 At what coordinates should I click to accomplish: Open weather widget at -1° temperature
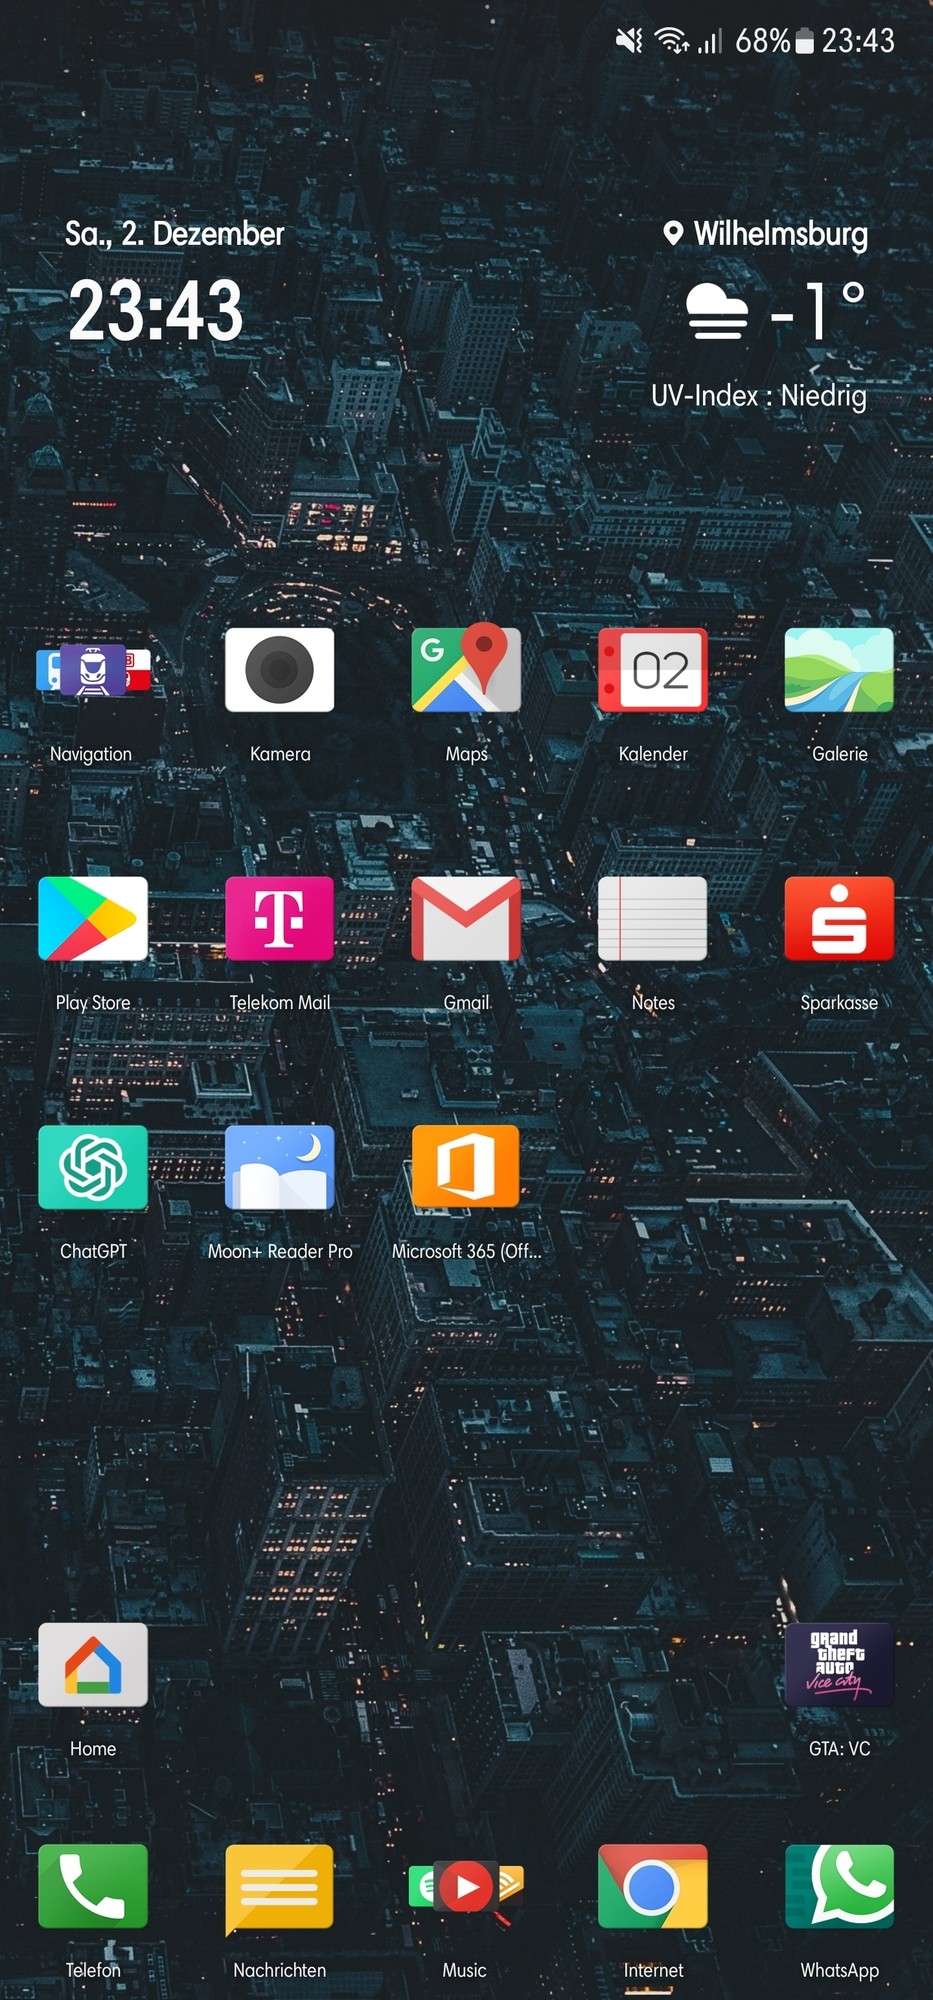click(818, 310)
